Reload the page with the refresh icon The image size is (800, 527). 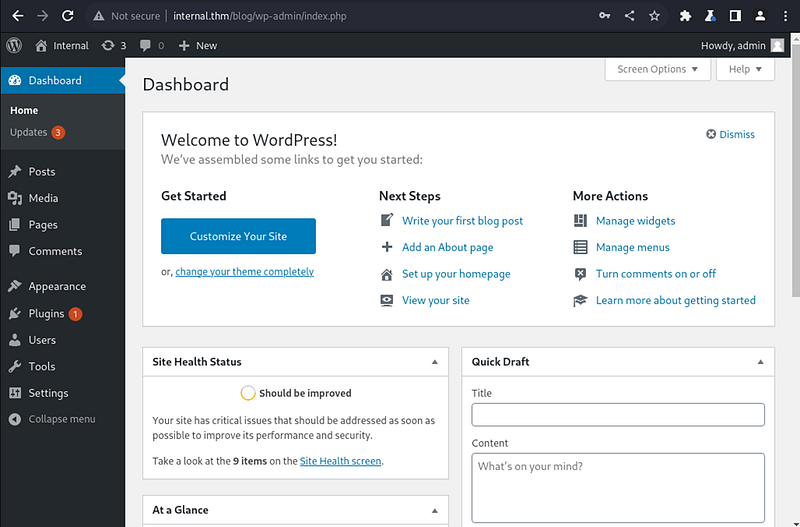coord(67,16)
